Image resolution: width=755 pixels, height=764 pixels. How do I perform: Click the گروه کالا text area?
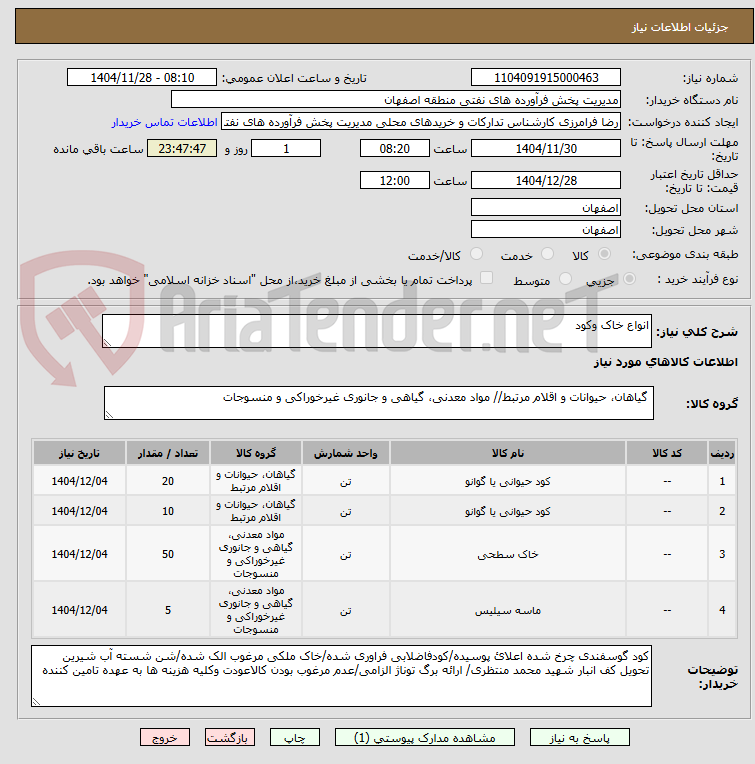pyautogui.click(x=378, y=403)
